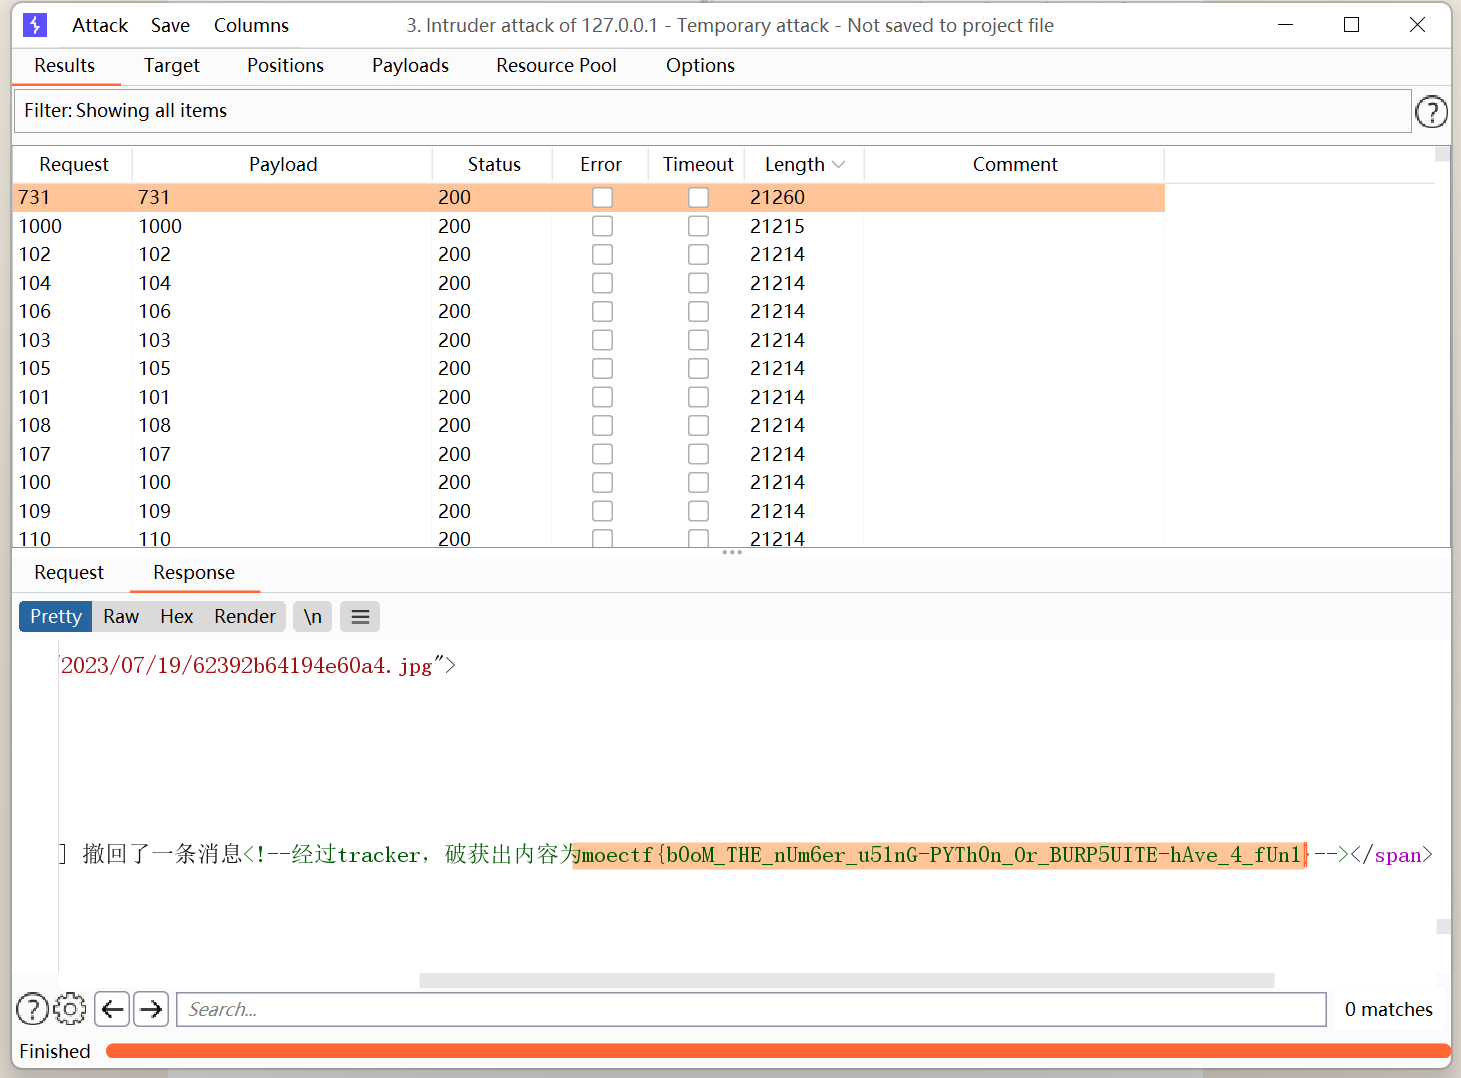1461x1078 pixels.
Task: Switch to the Results tab
Action: pos(65,66)
